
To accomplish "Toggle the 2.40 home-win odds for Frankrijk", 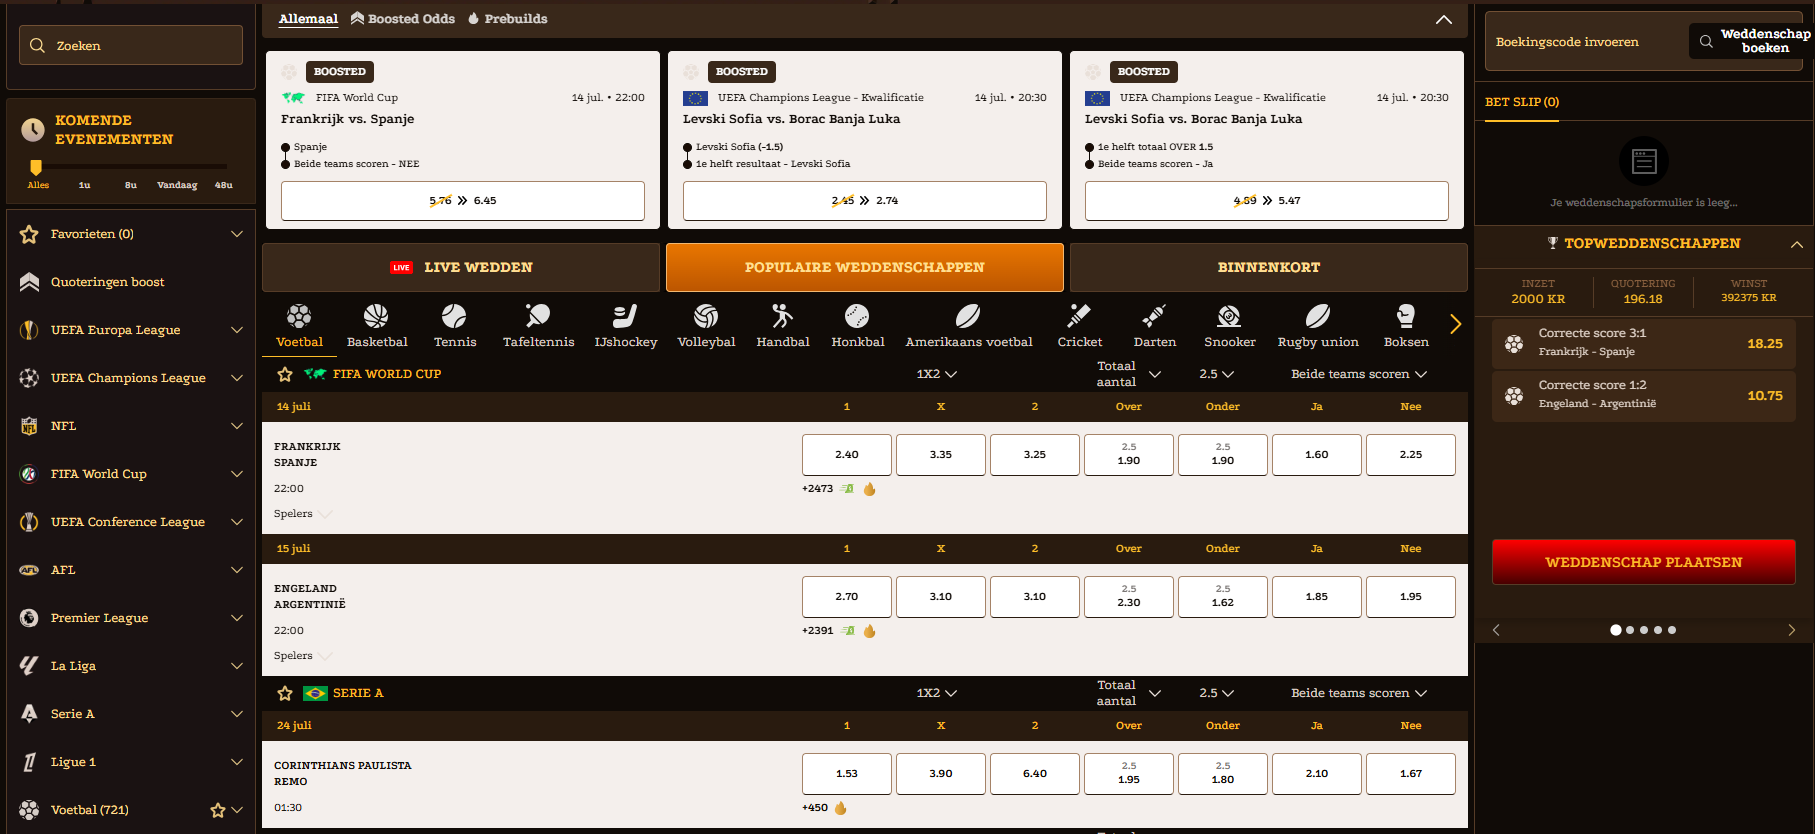I will coord(847,455).
